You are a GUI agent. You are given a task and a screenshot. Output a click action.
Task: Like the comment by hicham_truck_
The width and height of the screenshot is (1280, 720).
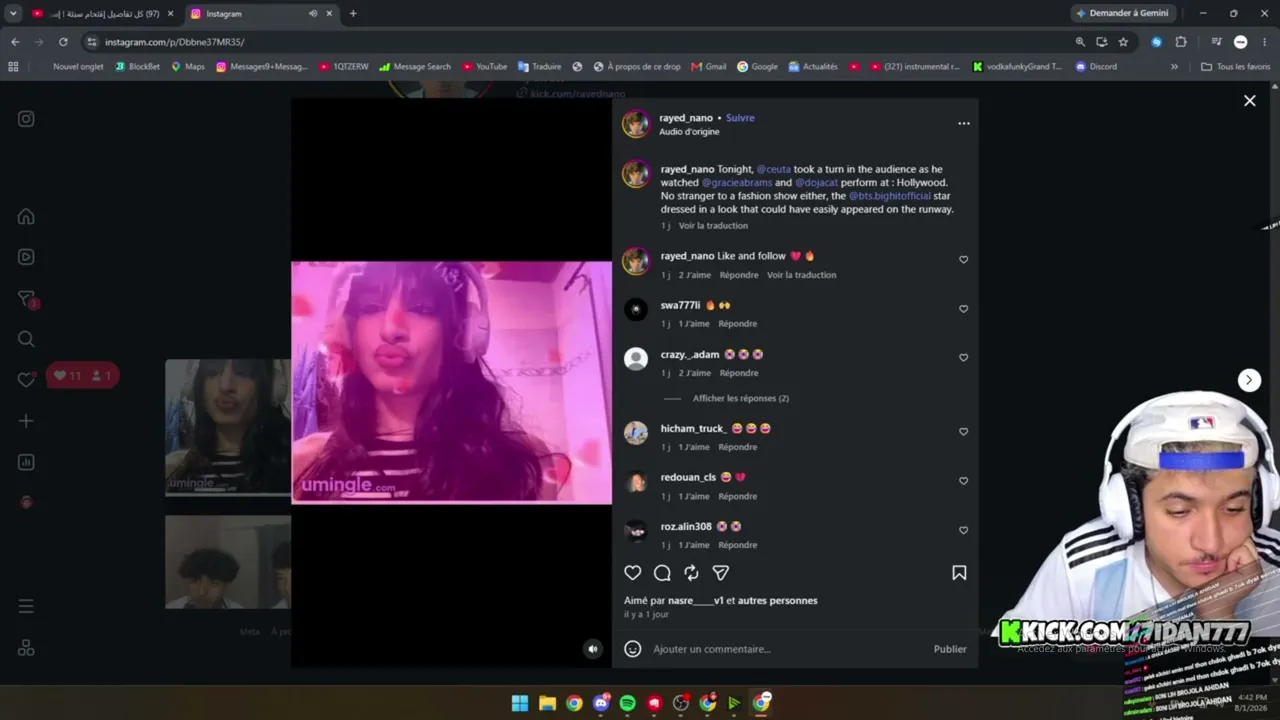tap(964, 432)
